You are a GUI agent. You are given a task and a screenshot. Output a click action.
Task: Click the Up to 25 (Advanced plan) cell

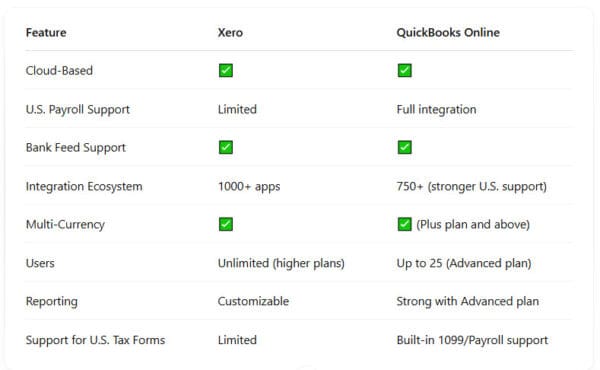[x=464, y=263]
